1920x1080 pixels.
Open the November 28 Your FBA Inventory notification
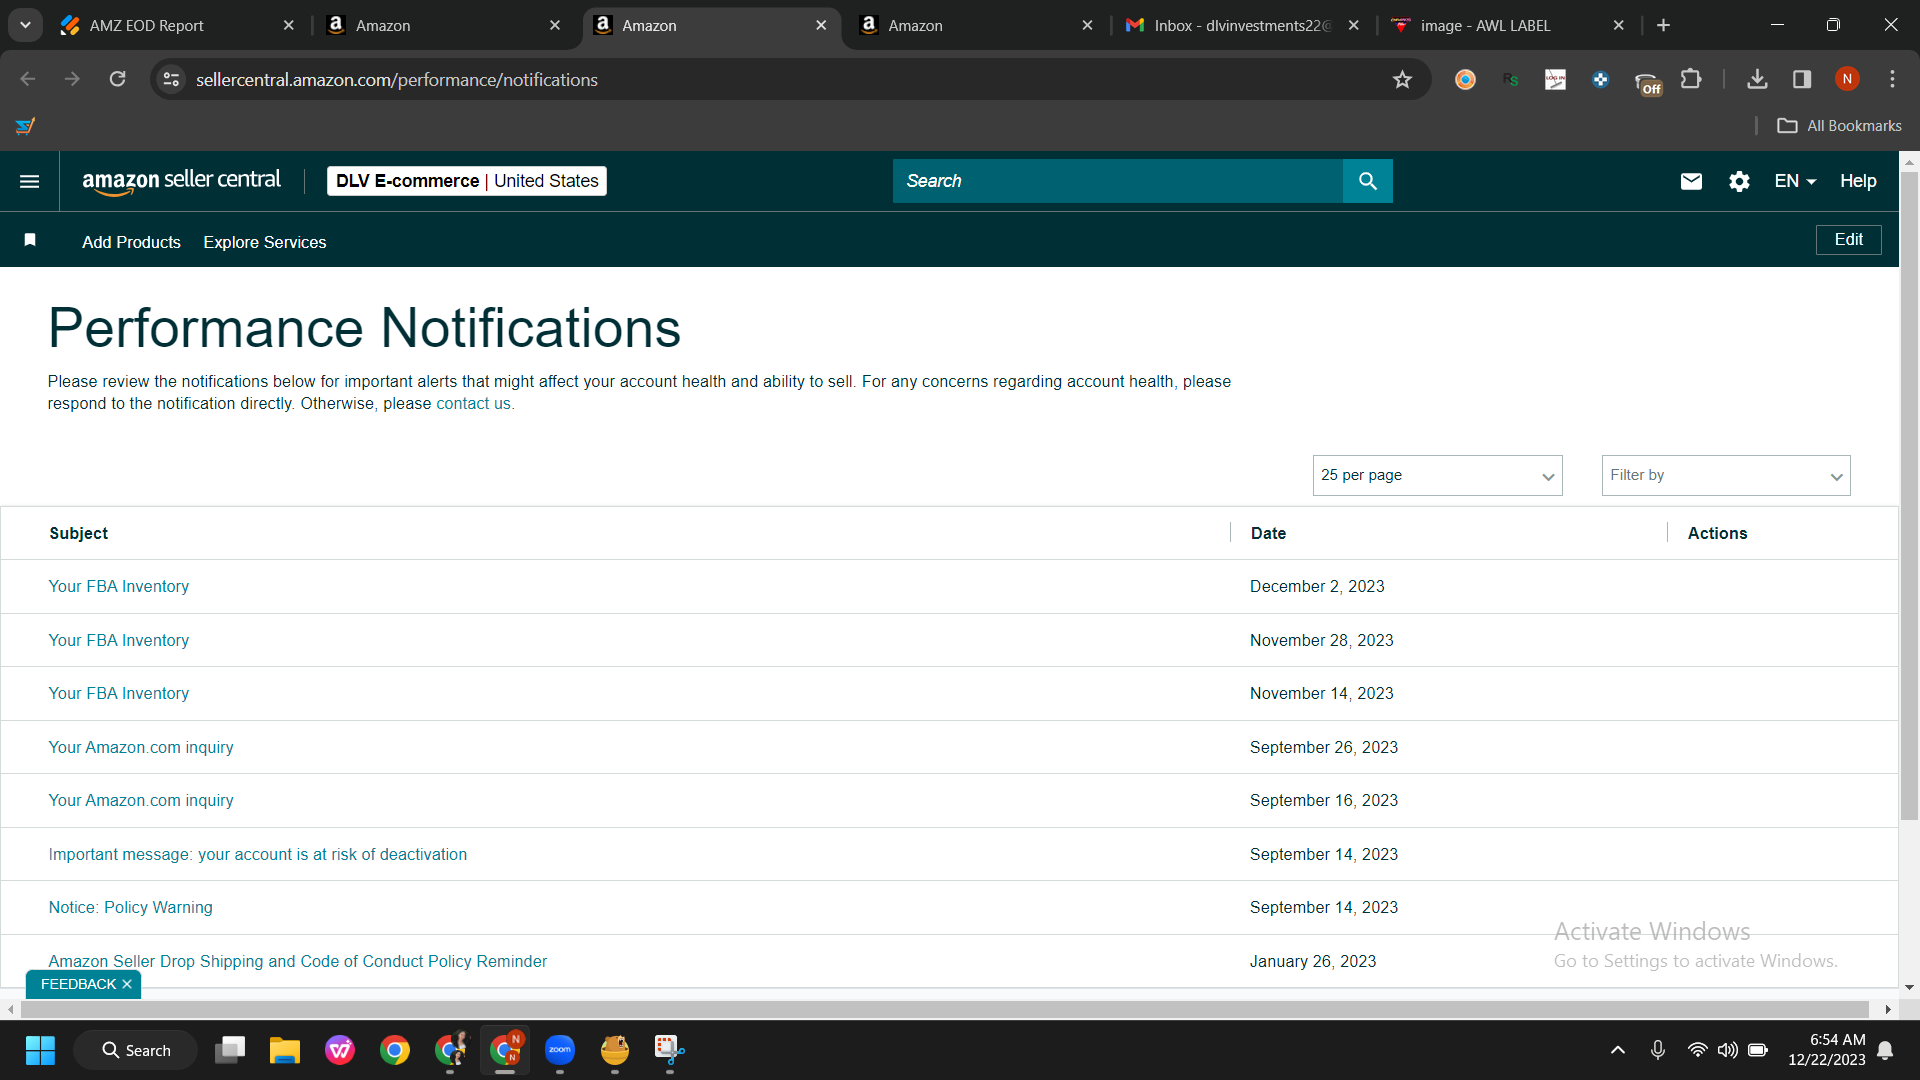point(119,640)
